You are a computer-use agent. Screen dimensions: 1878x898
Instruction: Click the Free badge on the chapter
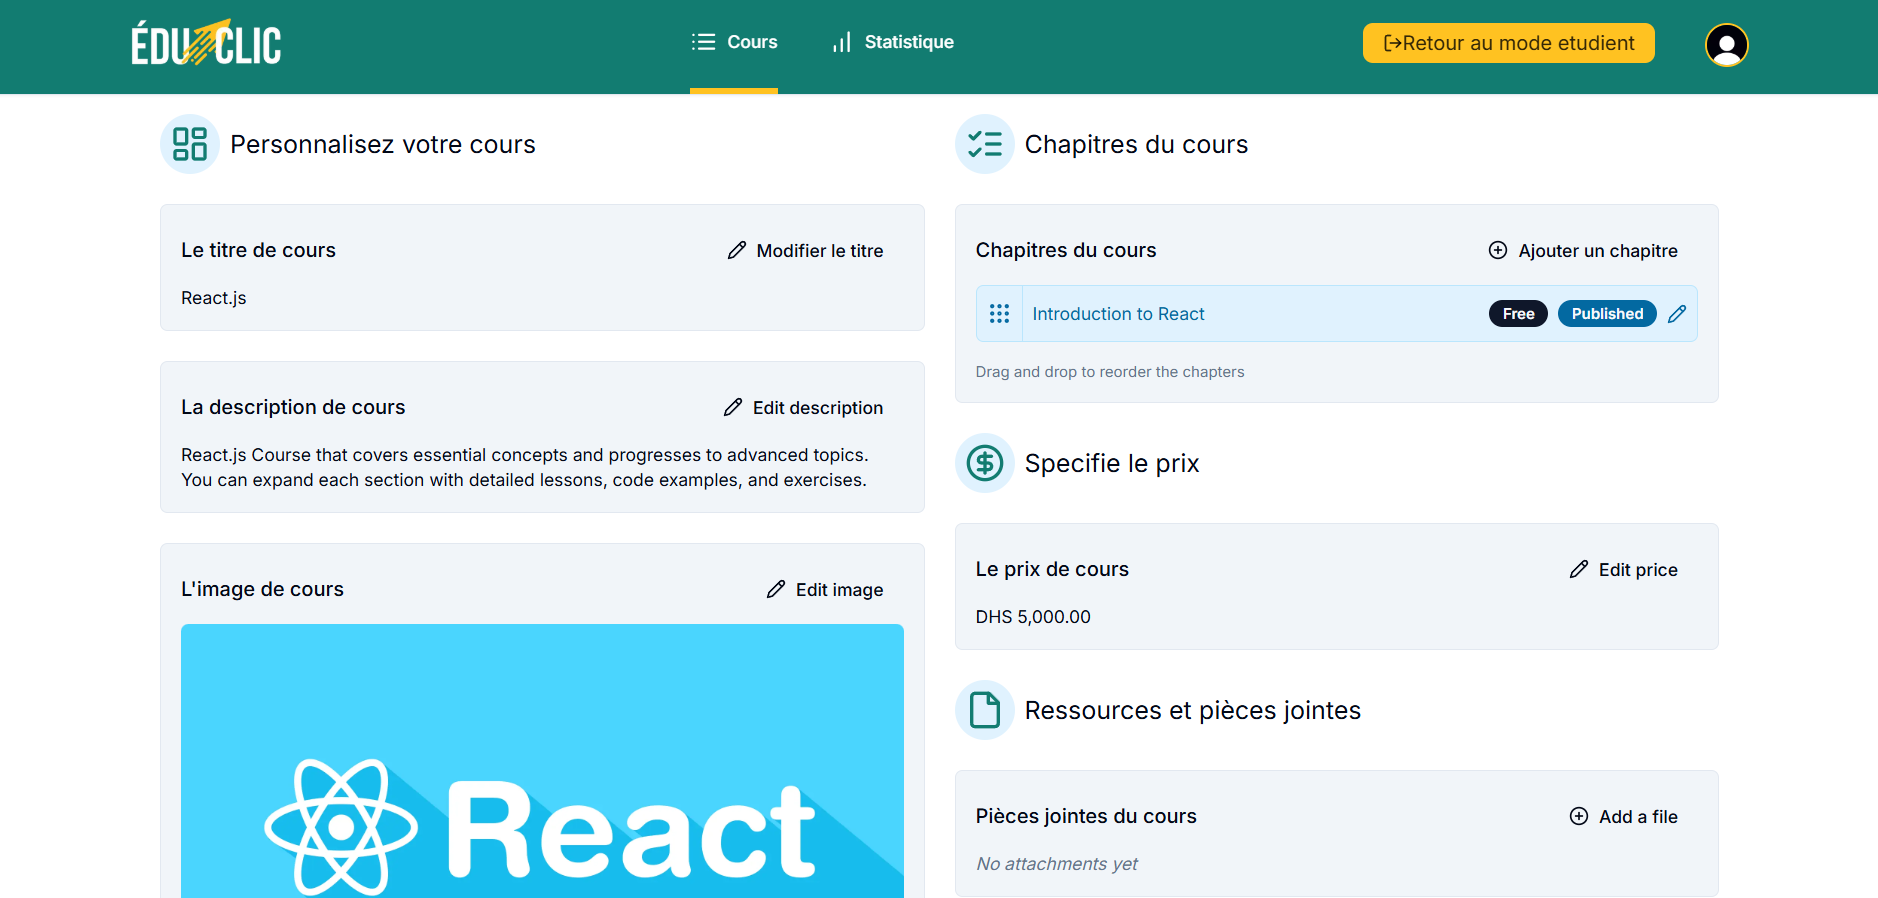(1518, 314)
